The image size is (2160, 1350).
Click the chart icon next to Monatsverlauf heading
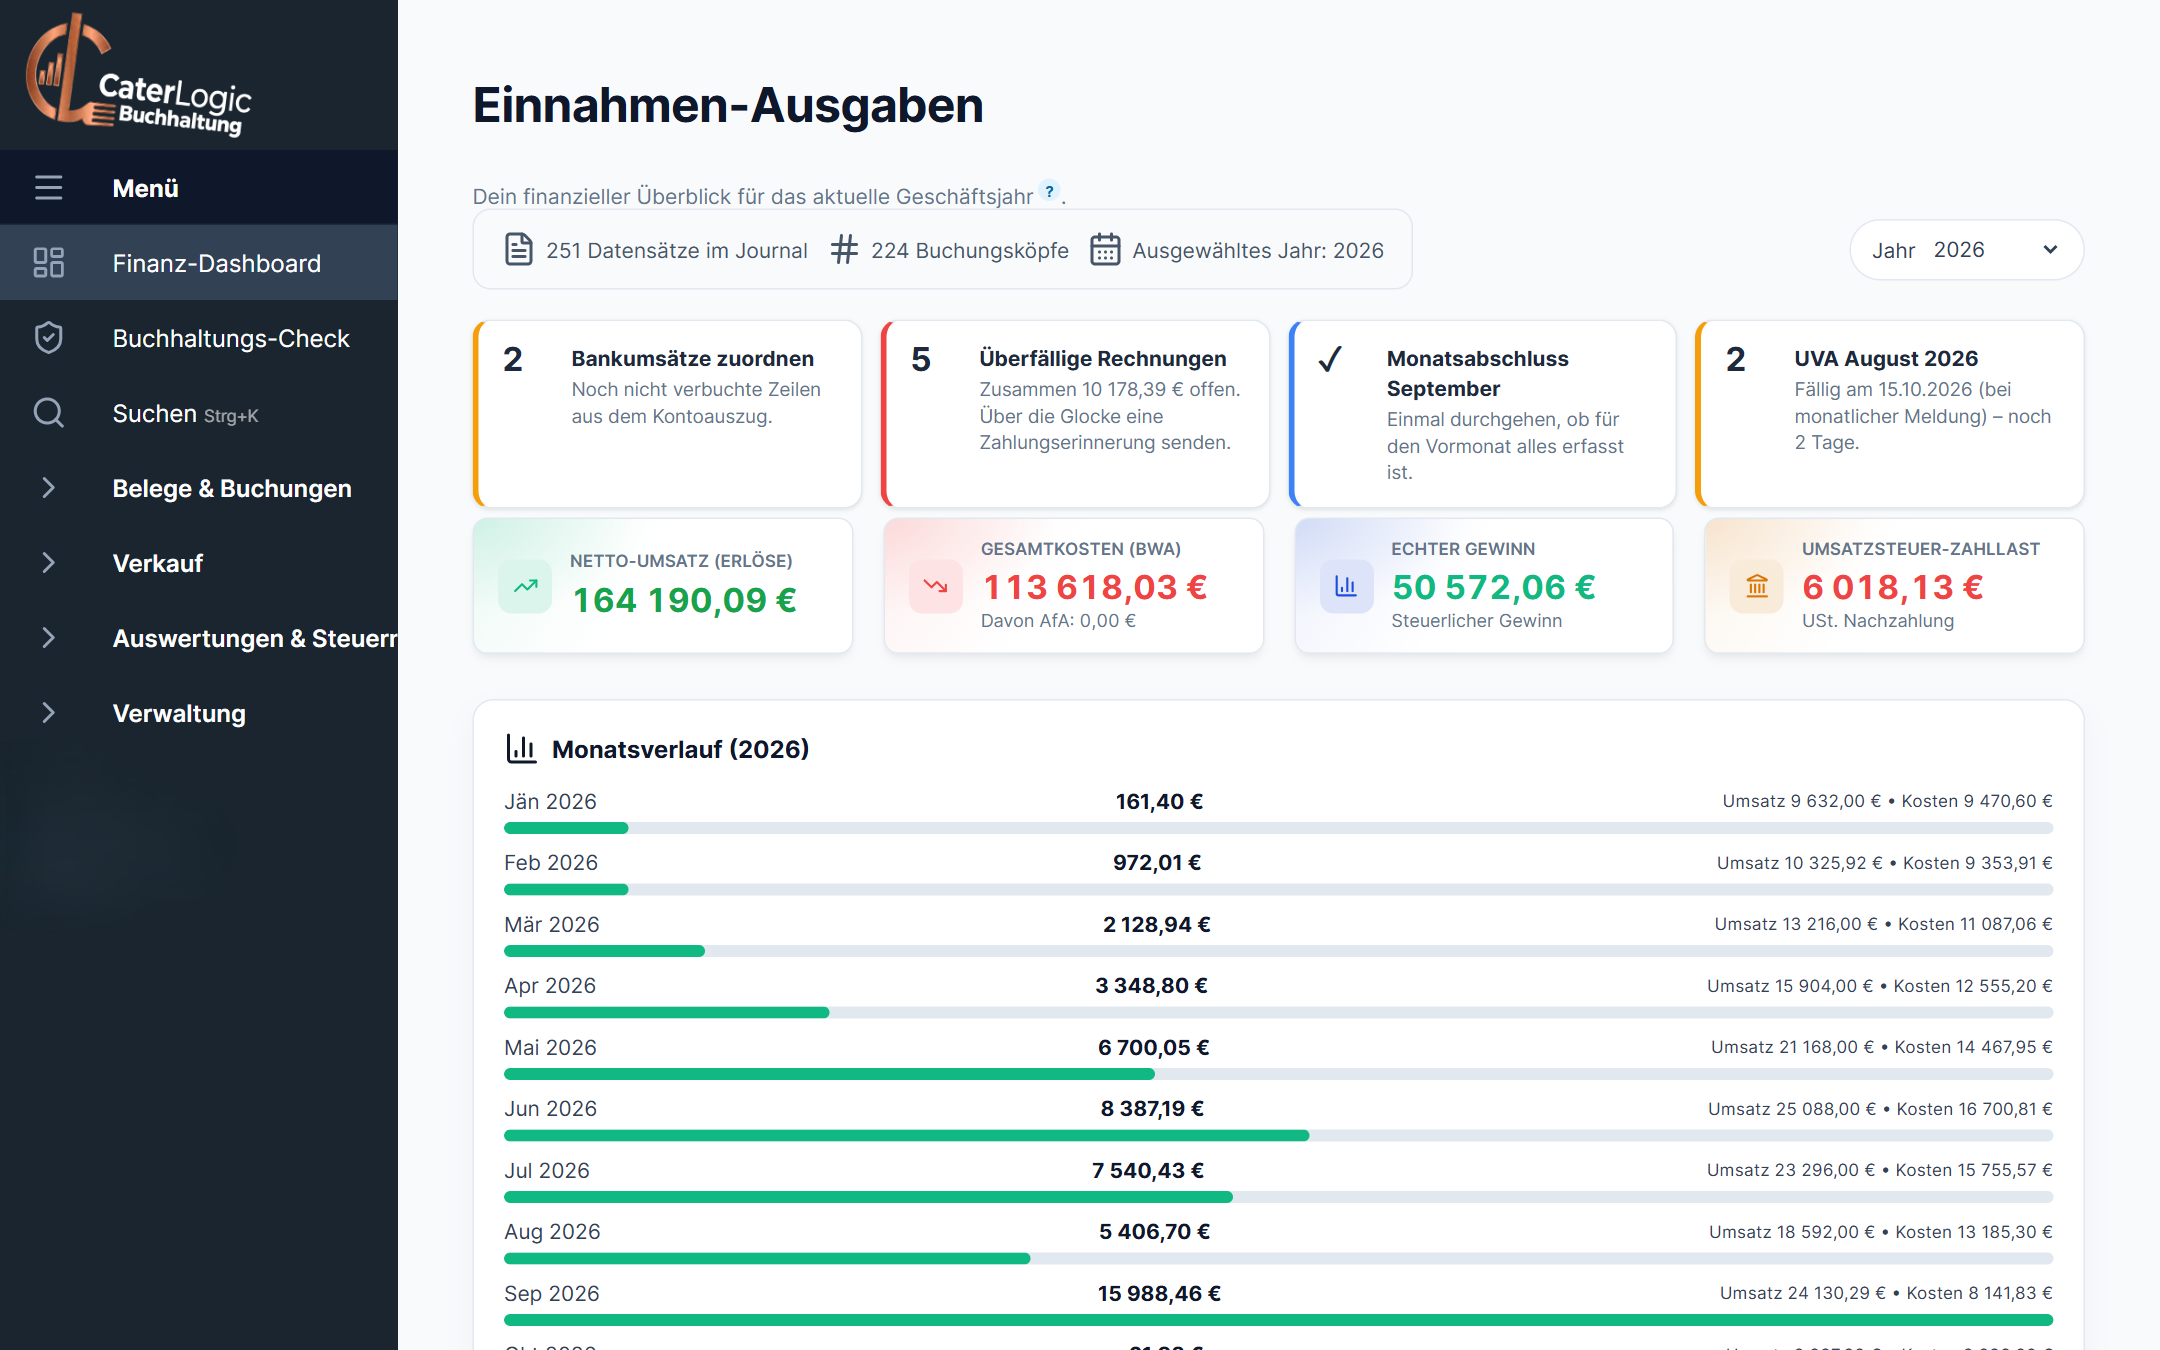coord(521,749)
